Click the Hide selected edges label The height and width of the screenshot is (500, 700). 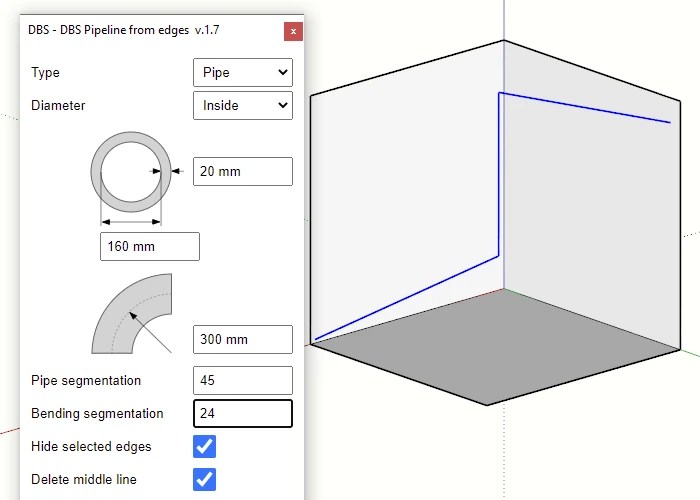pos(91,446)
